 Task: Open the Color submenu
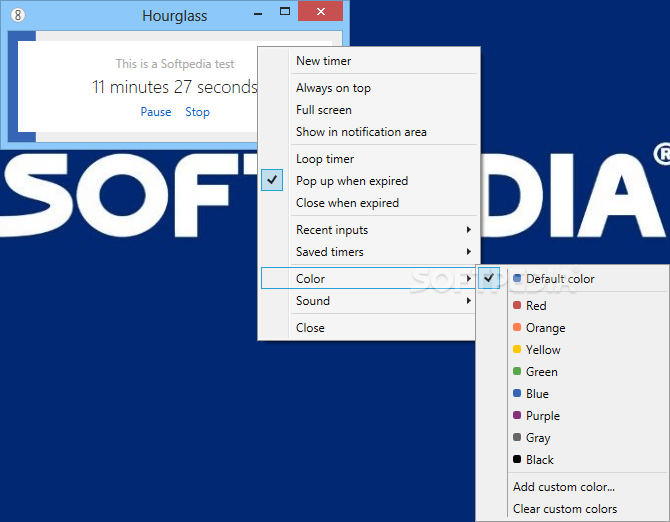369,279
